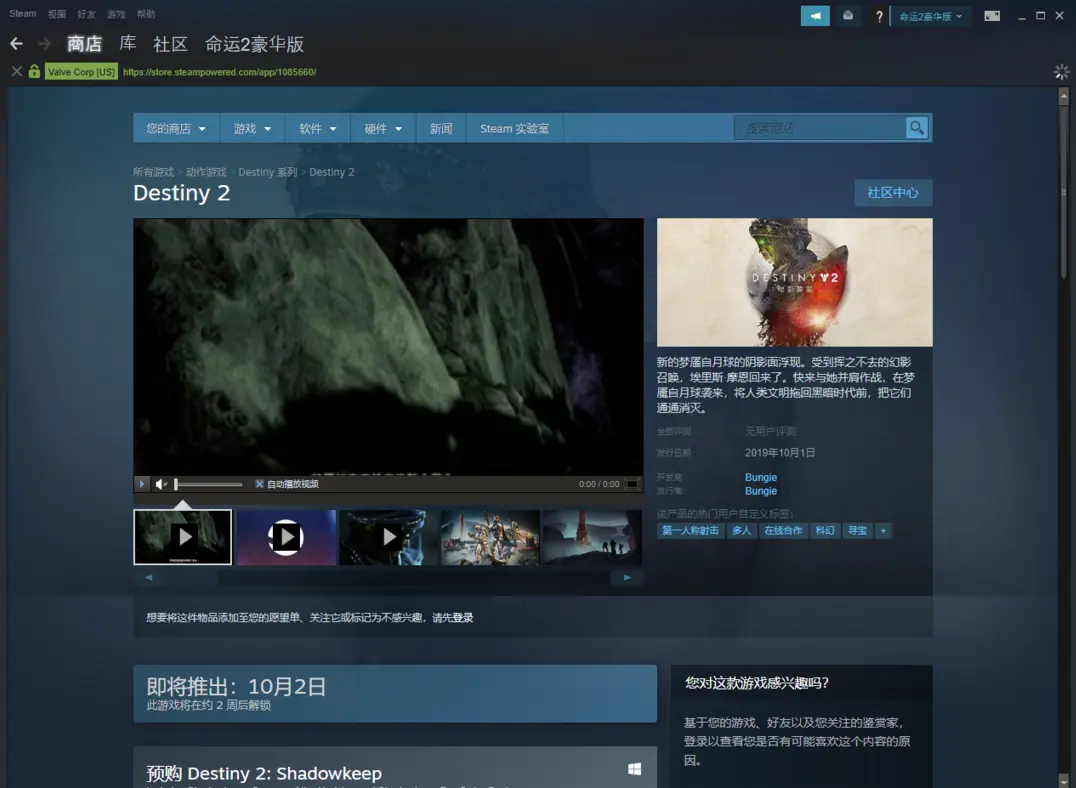This screenshot has height=788, width=1076.
Task: Play the video with the player play button
Action: (142, 484)
